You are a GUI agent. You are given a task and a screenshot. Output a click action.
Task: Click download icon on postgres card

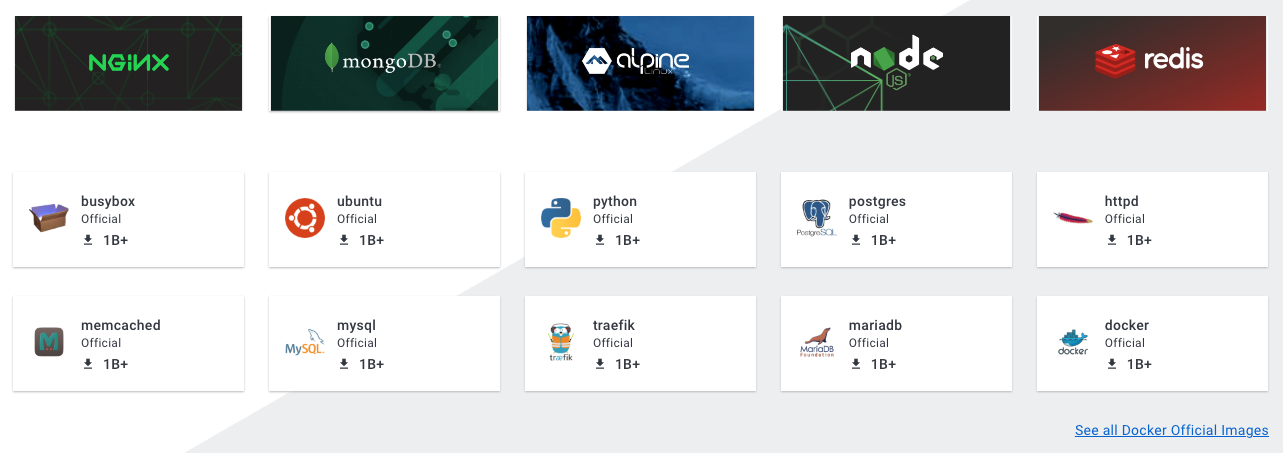coord(856,240)
